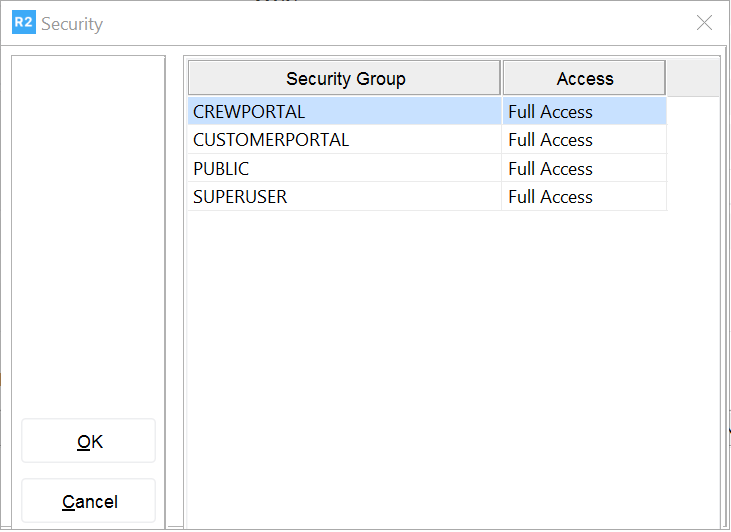Select the SUPERUSER security group row

click(x=240, y=197)
